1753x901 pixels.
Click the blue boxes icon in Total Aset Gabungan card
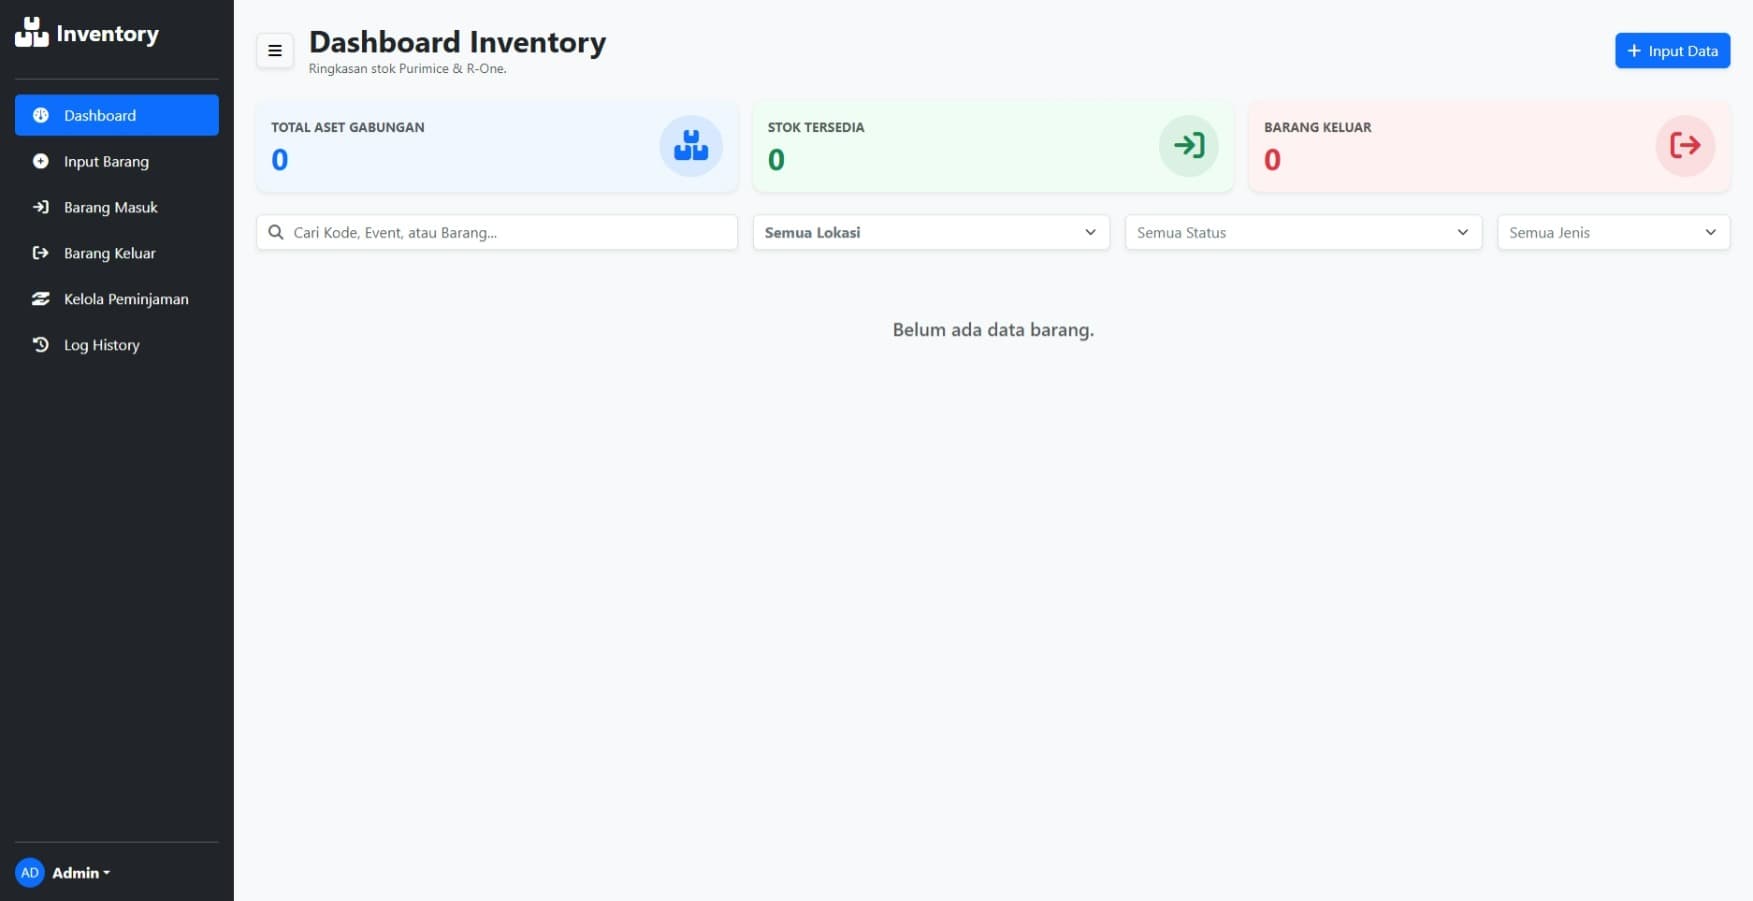pos(691,146)
